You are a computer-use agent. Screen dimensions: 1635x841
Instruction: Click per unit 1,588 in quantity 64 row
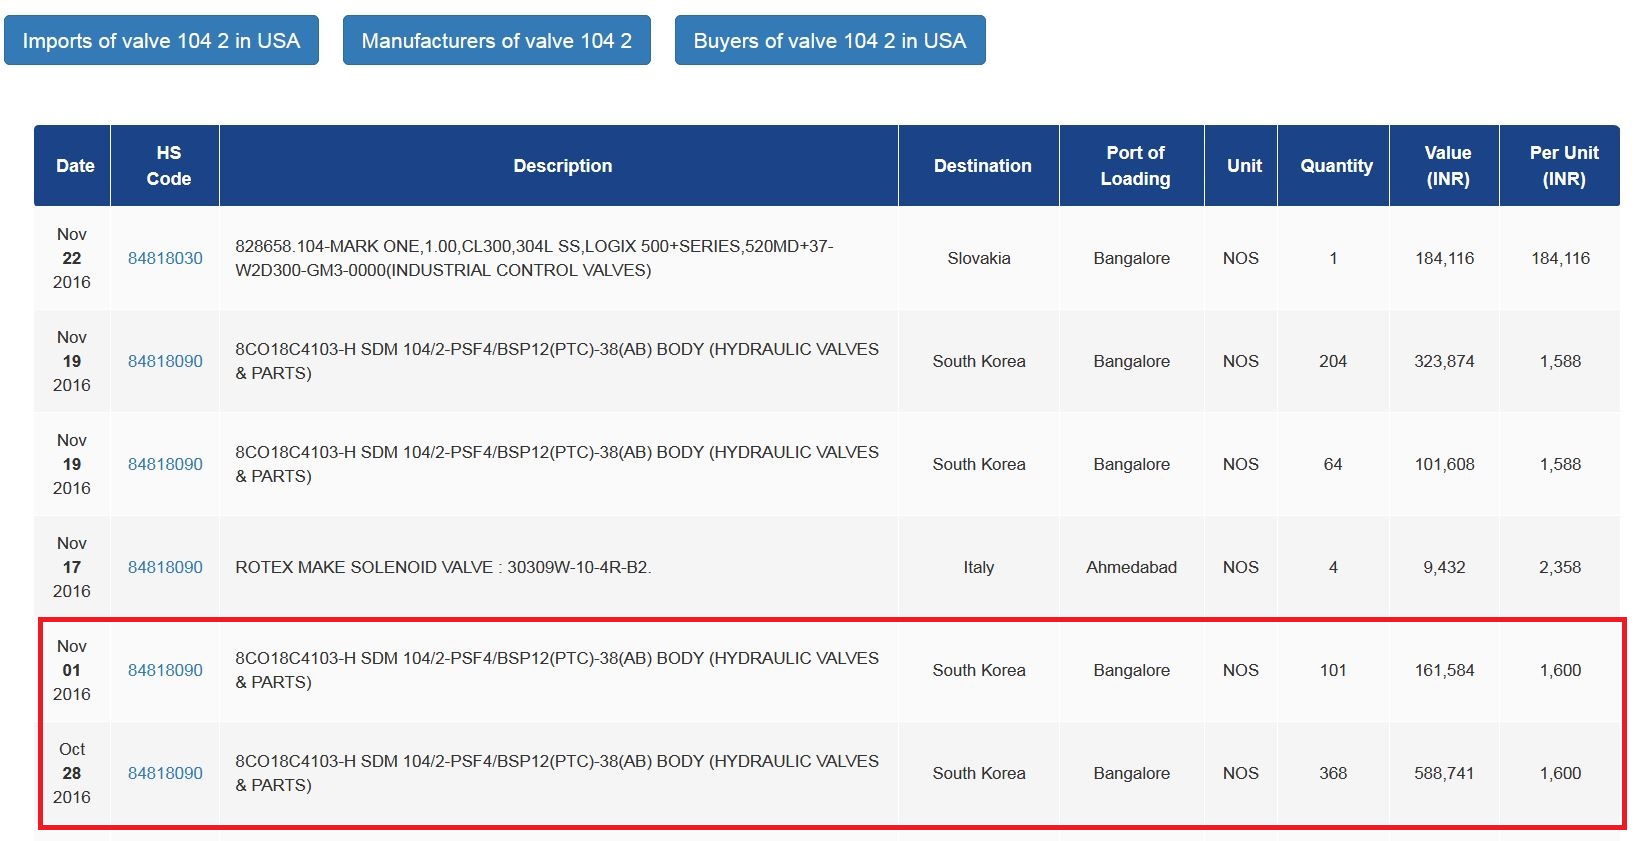[x=1560, y=464]
